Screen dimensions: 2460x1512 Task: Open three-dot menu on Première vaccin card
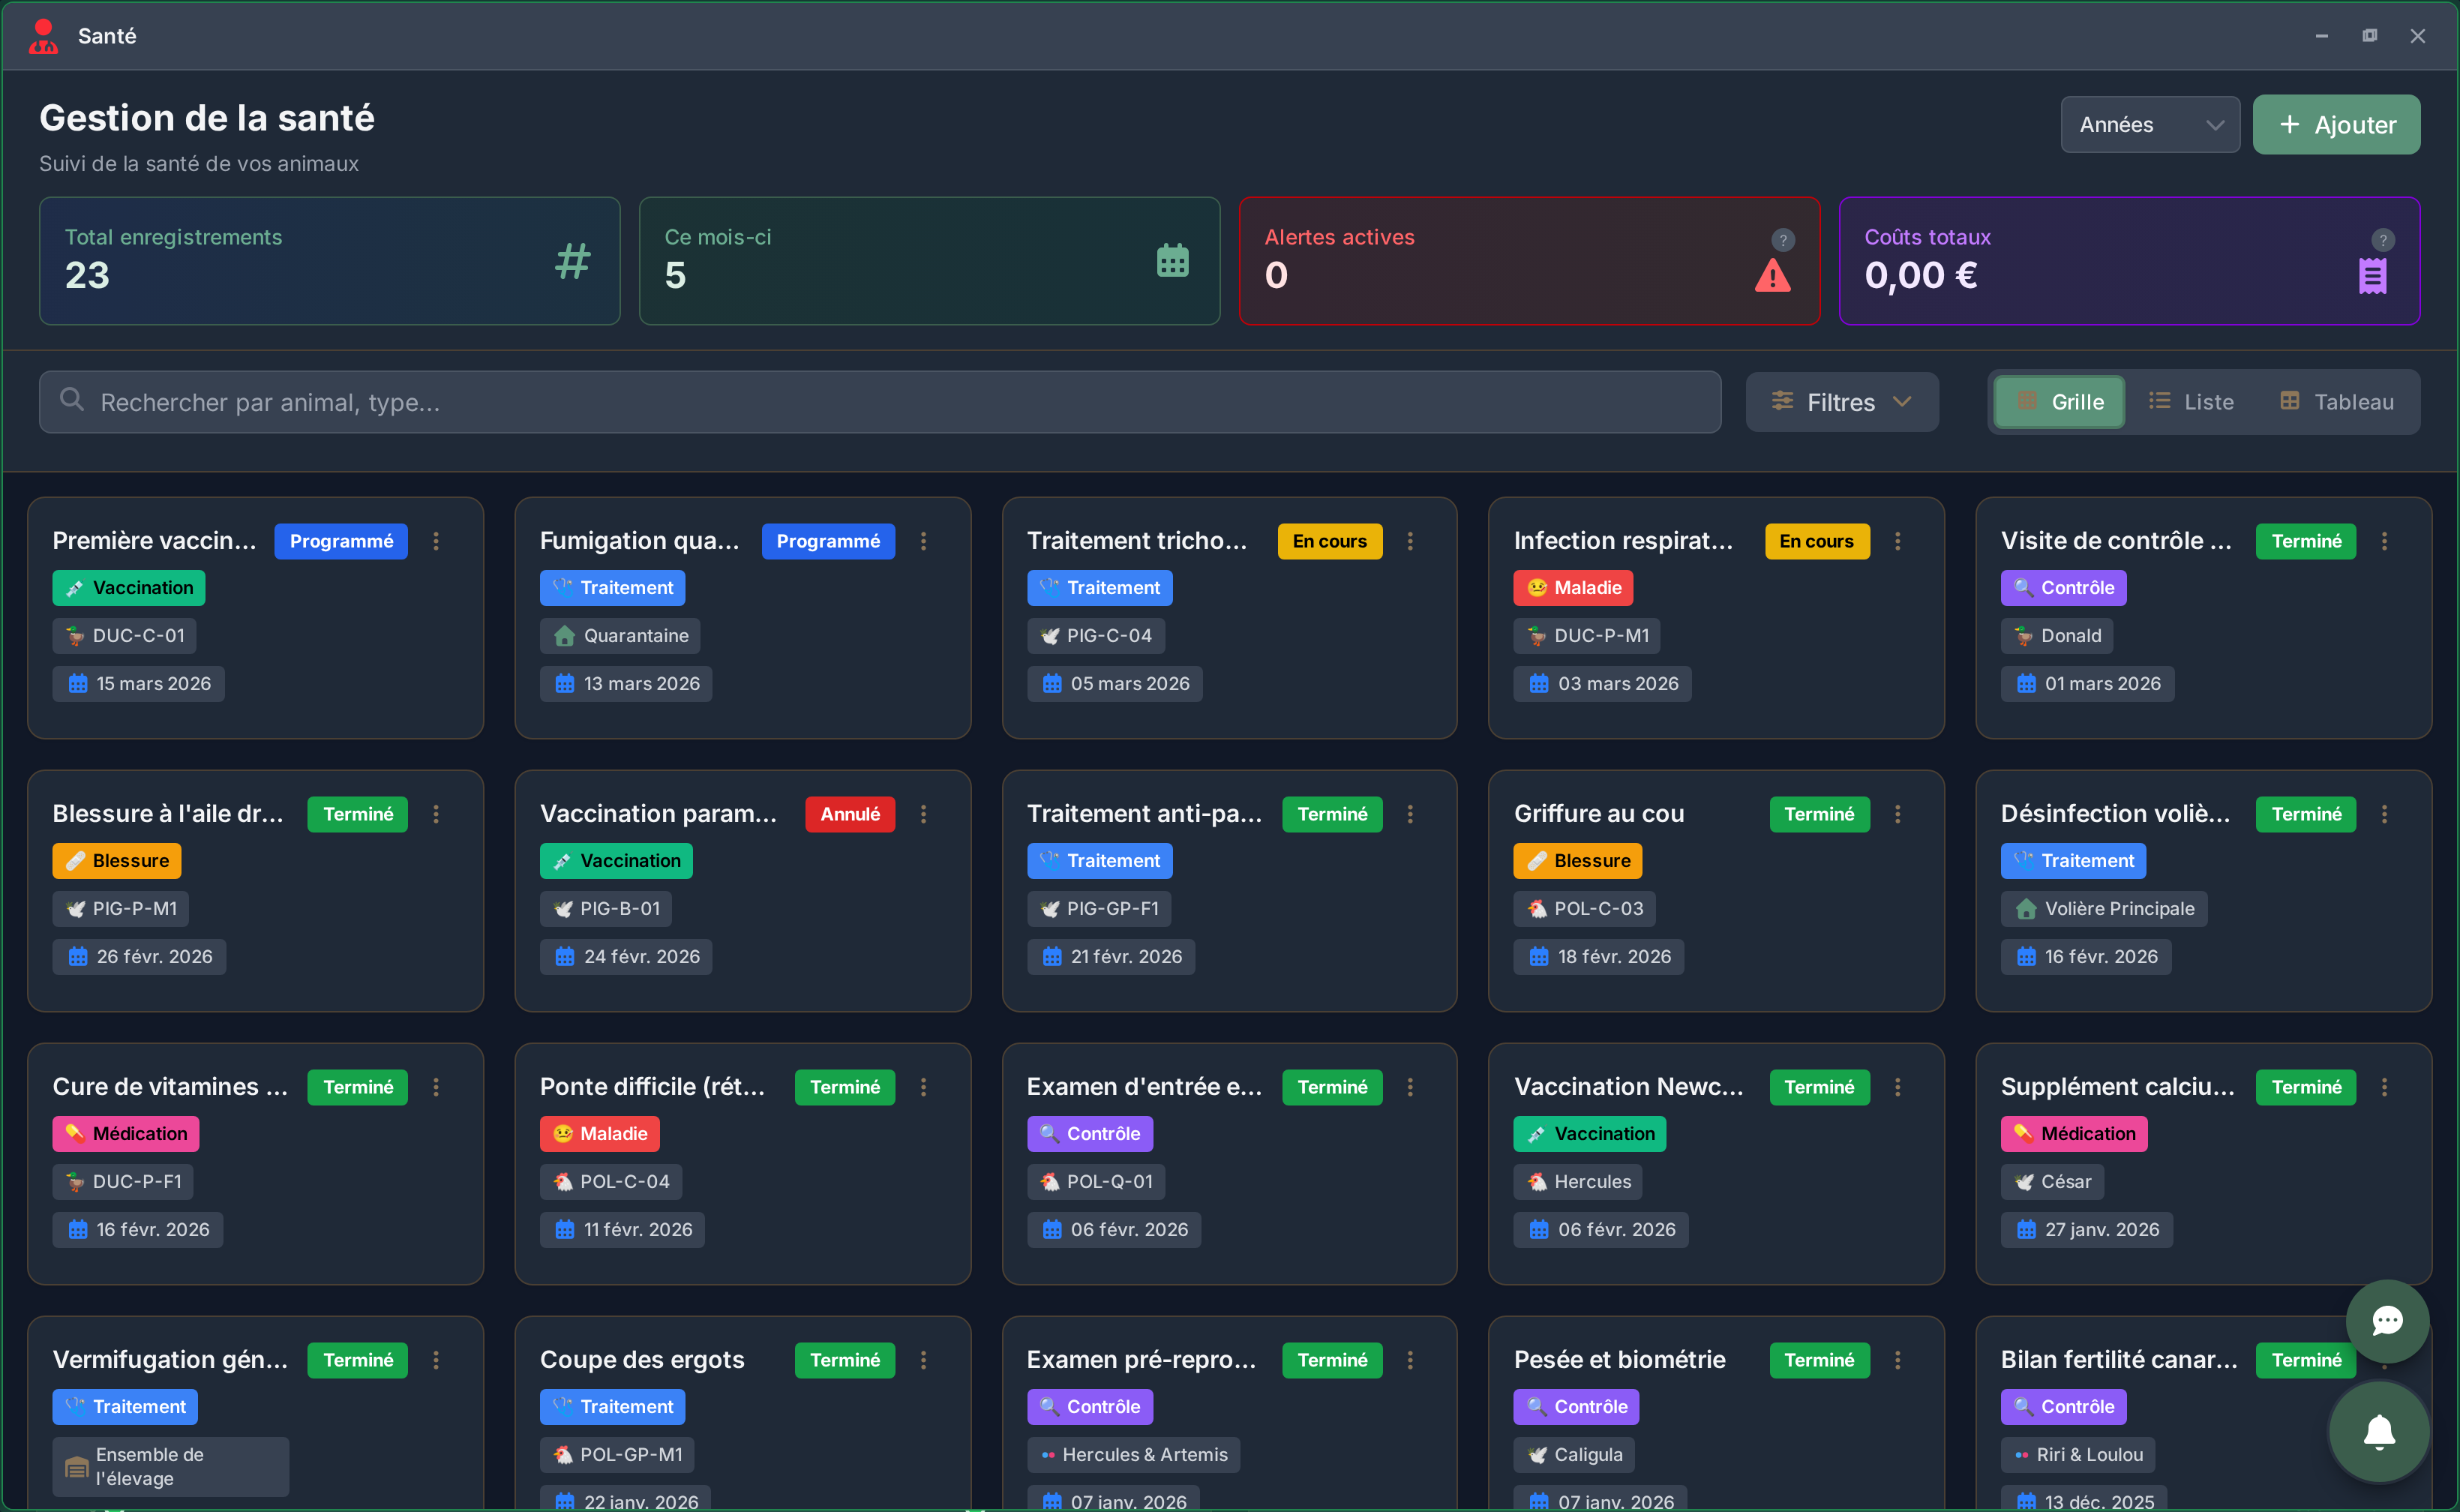click(x=436, y=541)
